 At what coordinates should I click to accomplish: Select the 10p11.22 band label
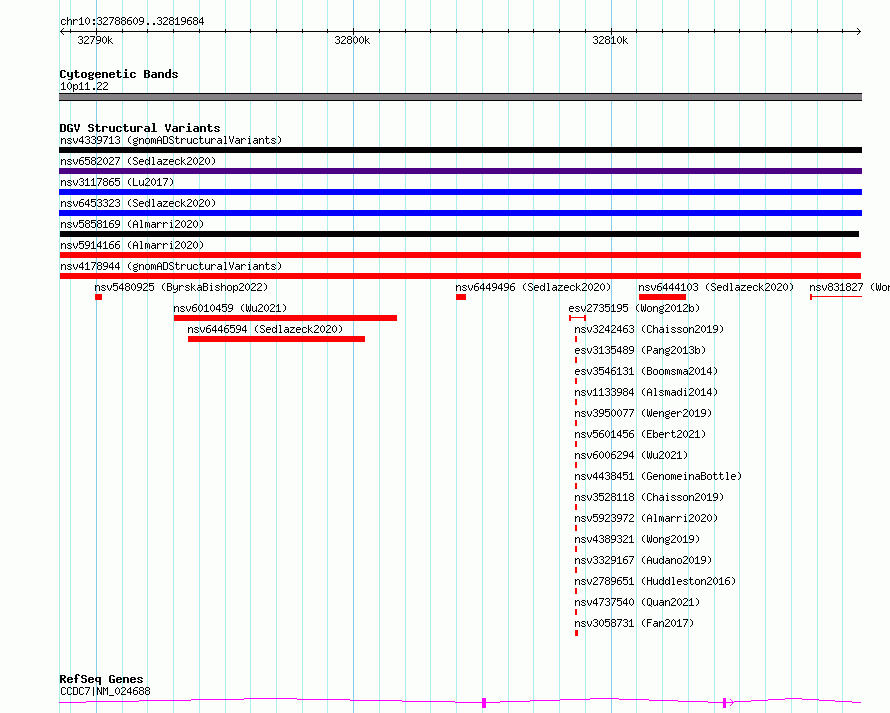84,86
